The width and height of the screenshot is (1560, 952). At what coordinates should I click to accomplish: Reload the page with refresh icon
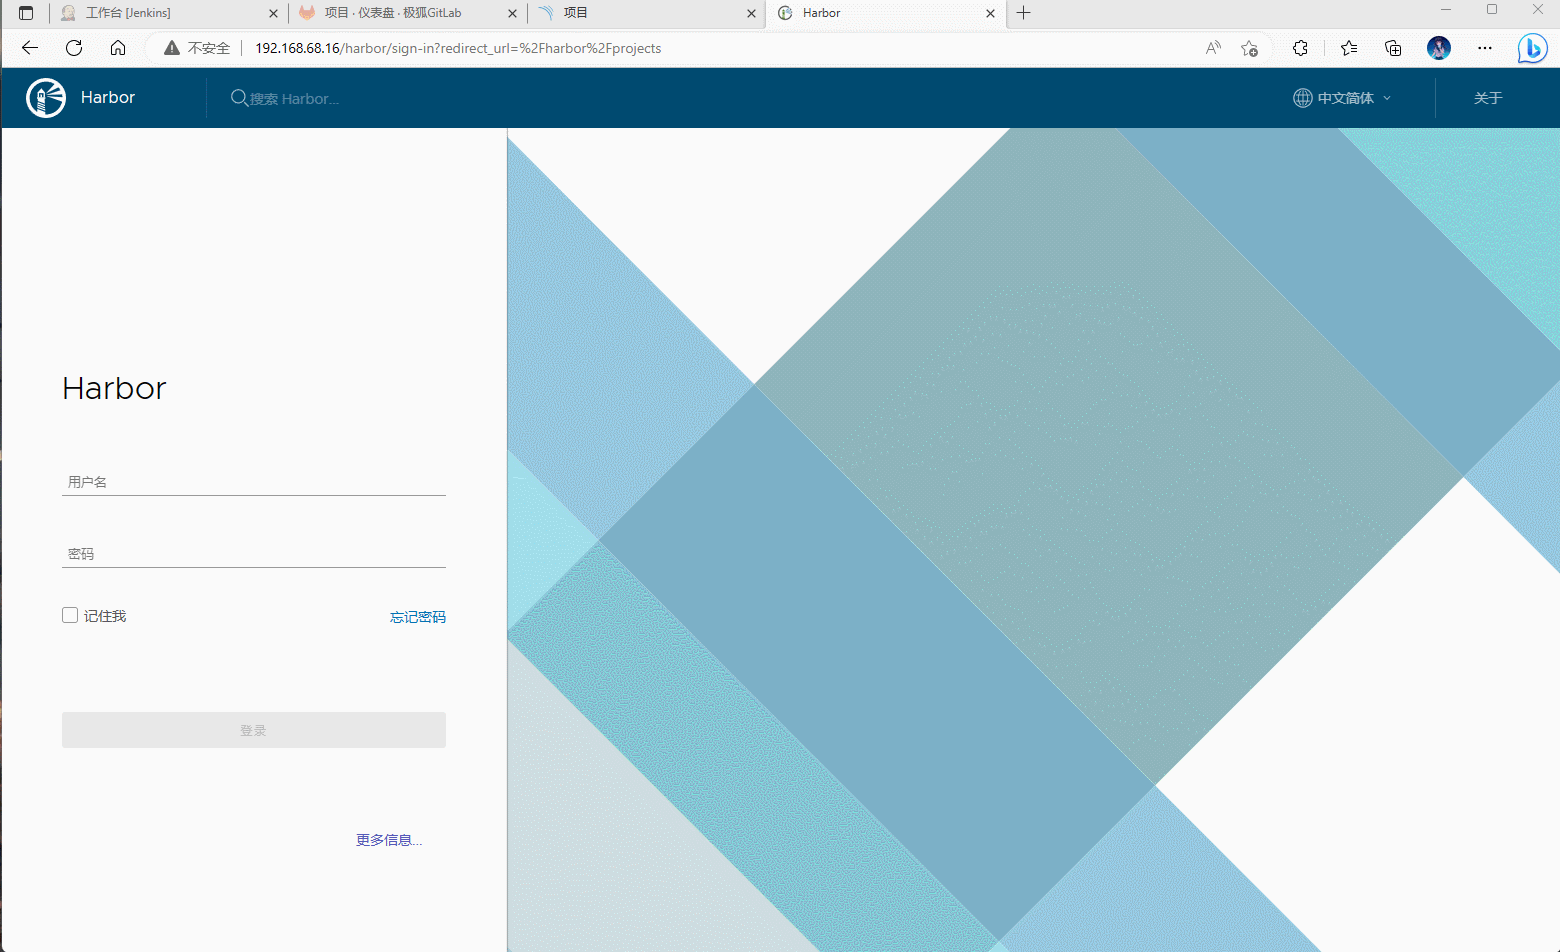coord(74,48)
